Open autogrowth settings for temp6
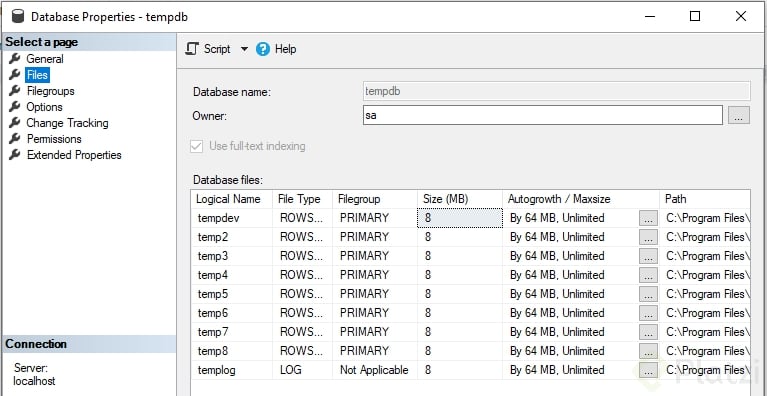Viewport: 767px width, 396px height. pyautogui.click(x=648, y=313)
